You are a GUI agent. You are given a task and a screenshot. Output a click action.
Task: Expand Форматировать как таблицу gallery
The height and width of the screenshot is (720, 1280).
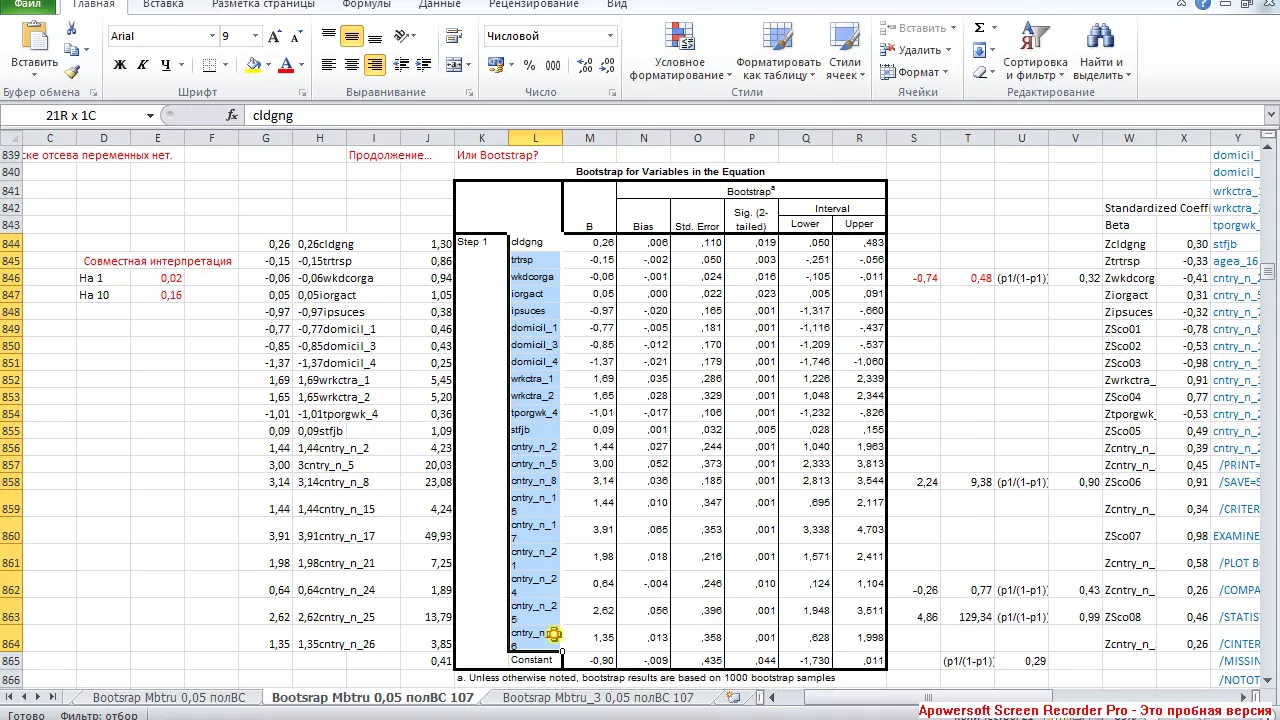[778, 52]
